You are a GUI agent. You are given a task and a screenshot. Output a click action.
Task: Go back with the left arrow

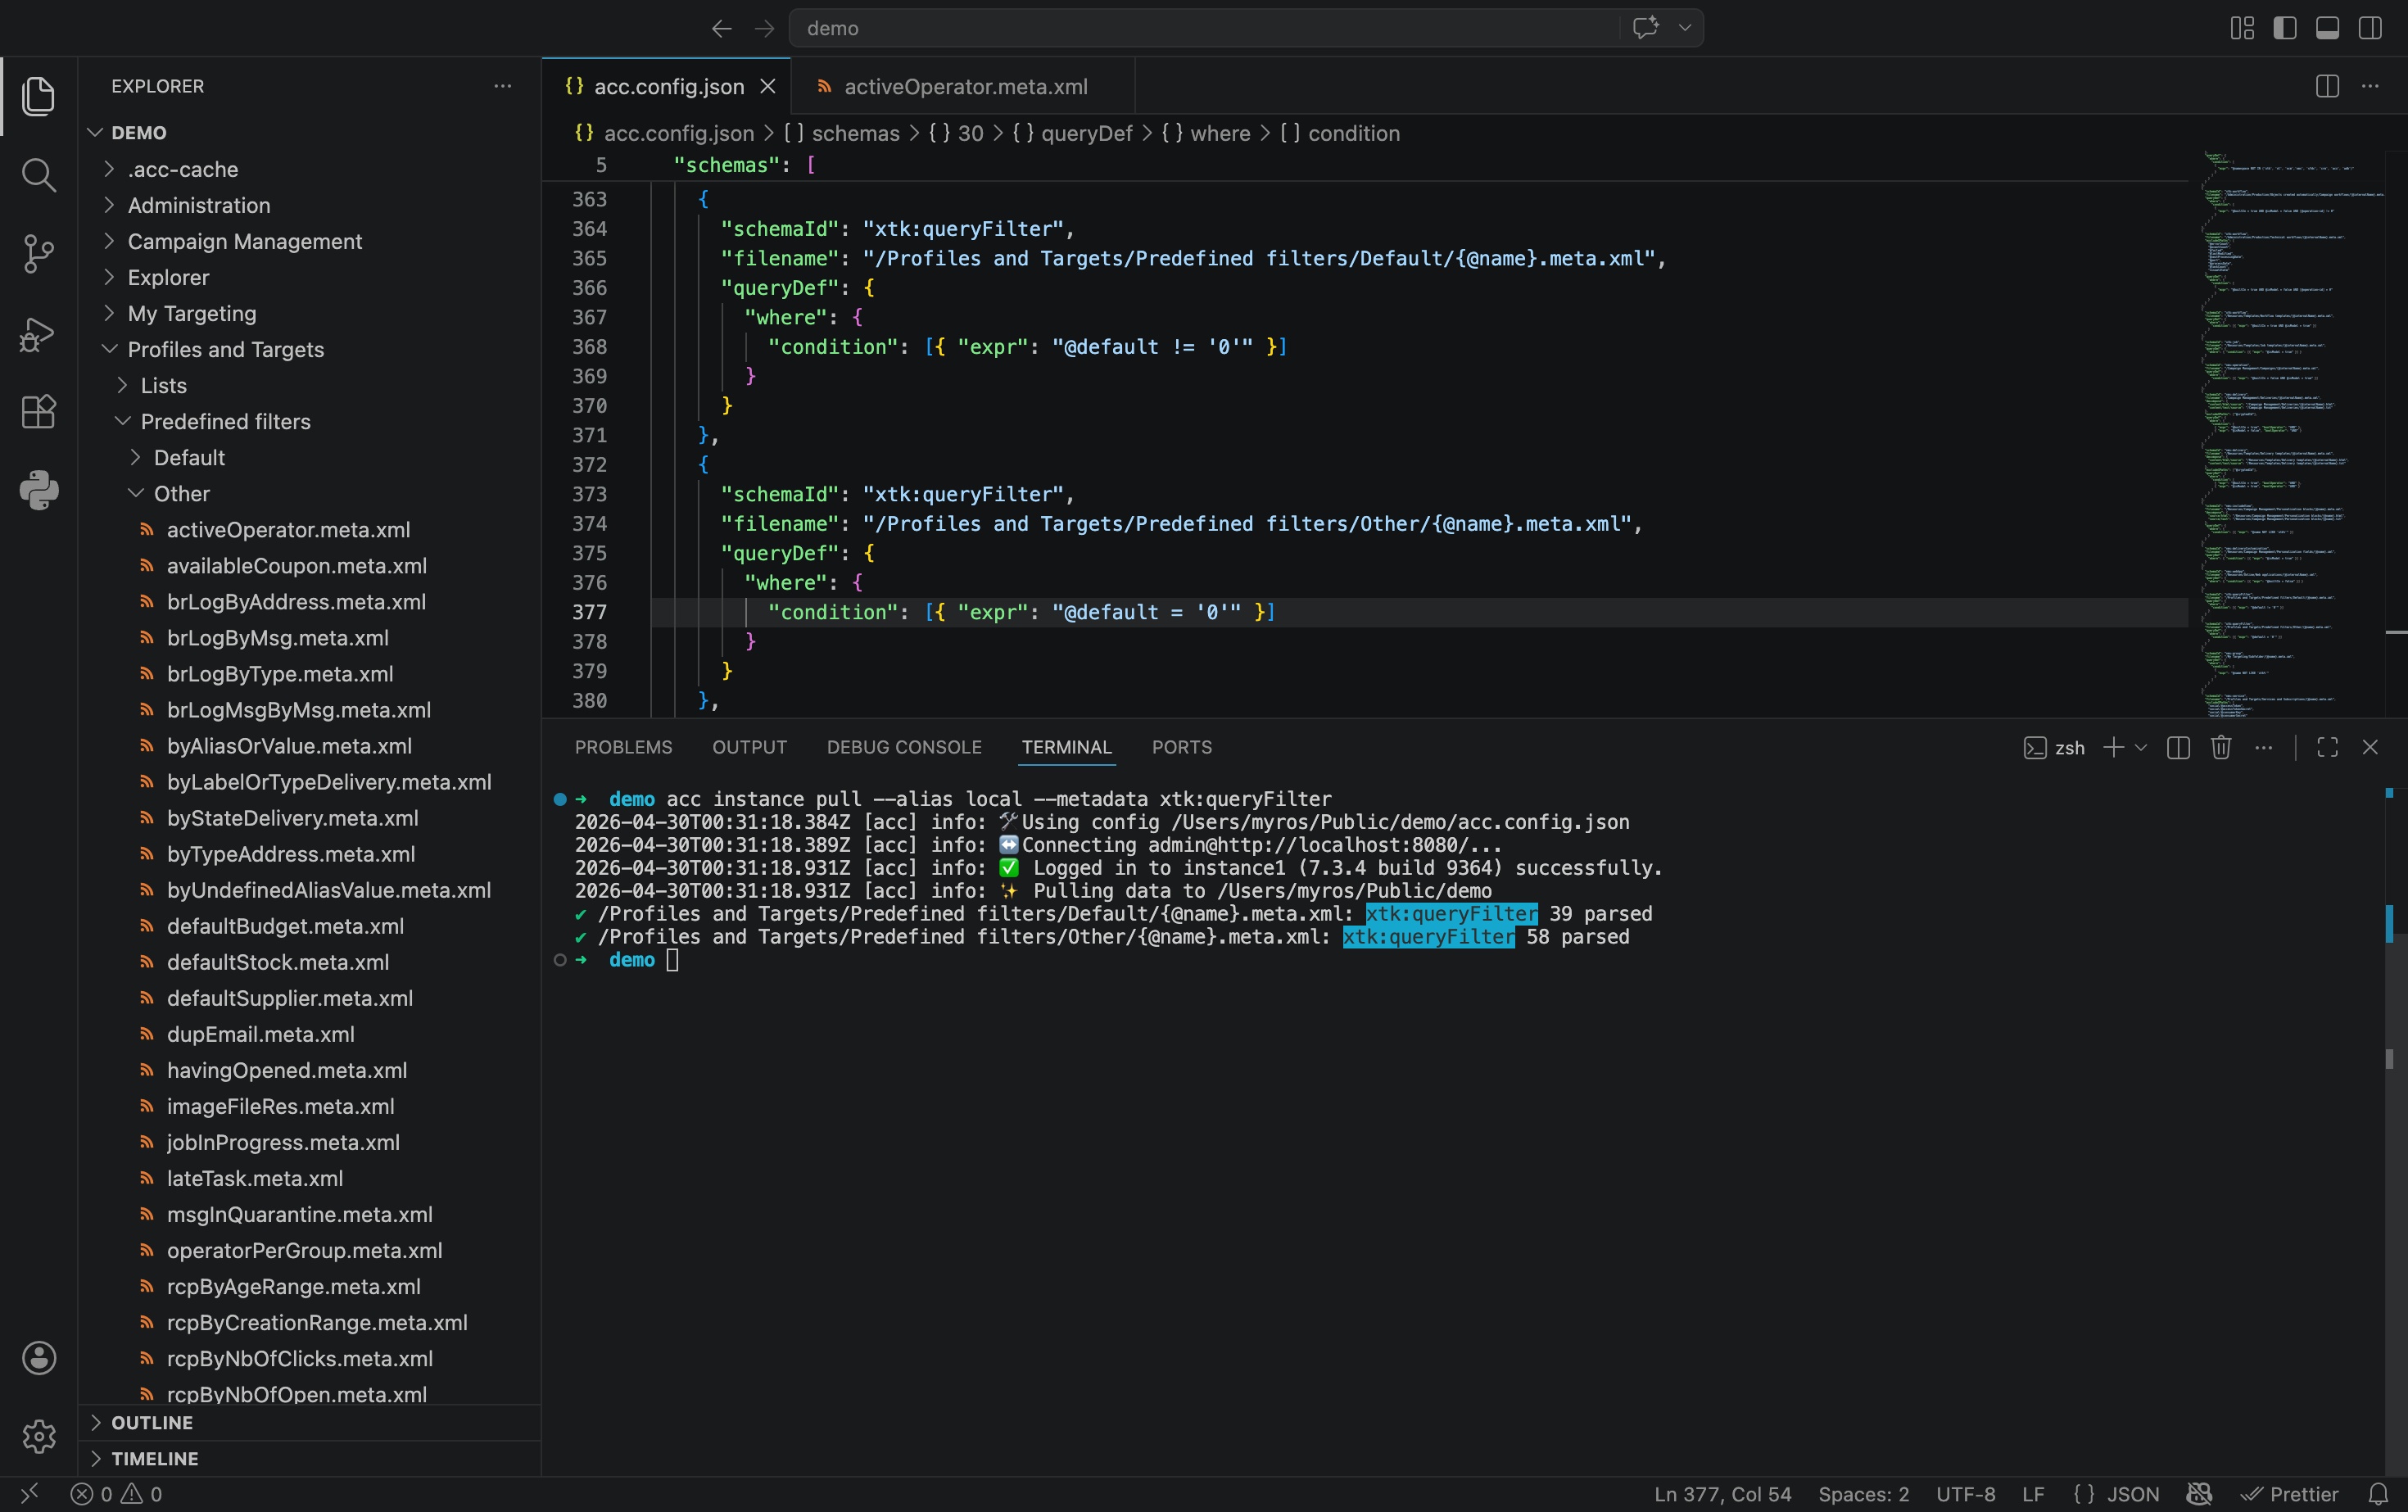click(x=721, y=28)
